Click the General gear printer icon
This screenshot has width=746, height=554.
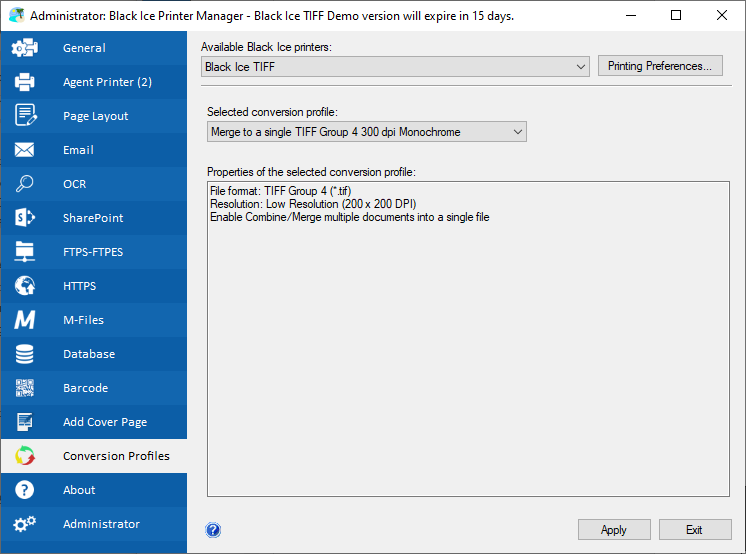point(25,48)
